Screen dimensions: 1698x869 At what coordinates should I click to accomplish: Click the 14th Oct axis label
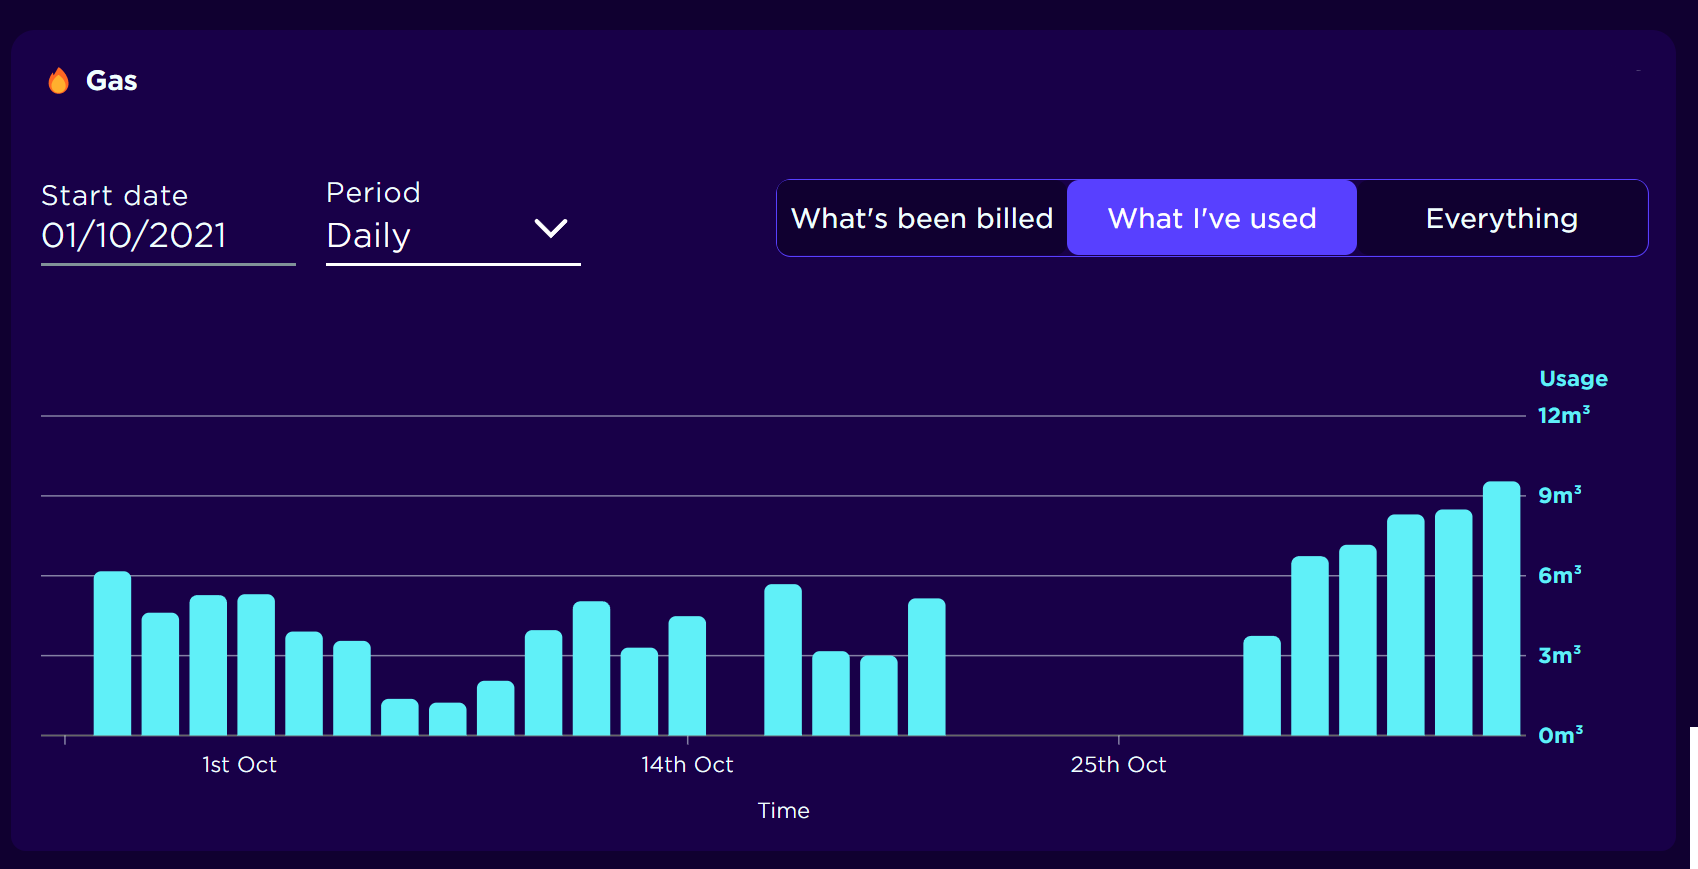687,765
